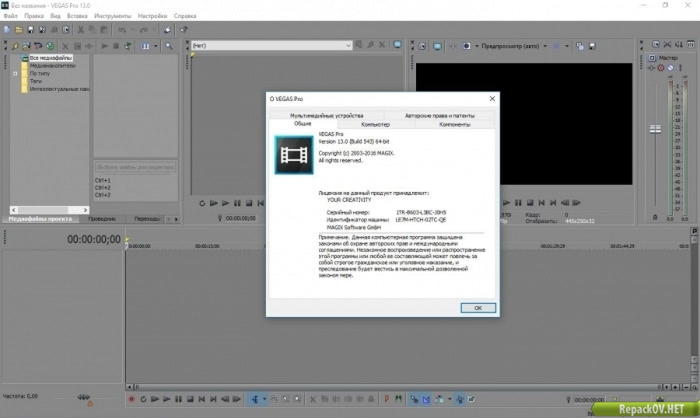700x418 pixels.
Task: Expand the По типу tree node
Action: pyautogui.click(x=15, y=73)
